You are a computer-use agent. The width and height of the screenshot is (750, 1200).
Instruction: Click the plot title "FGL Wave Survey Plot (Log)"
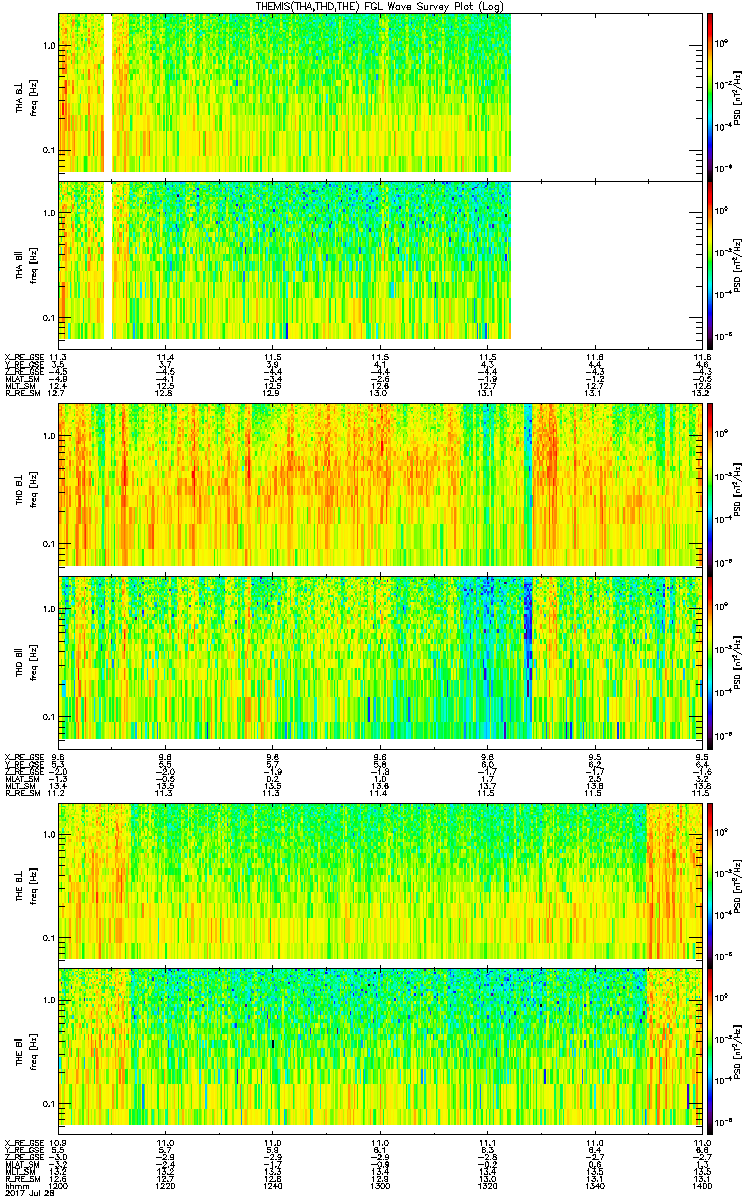coord(433,7)
